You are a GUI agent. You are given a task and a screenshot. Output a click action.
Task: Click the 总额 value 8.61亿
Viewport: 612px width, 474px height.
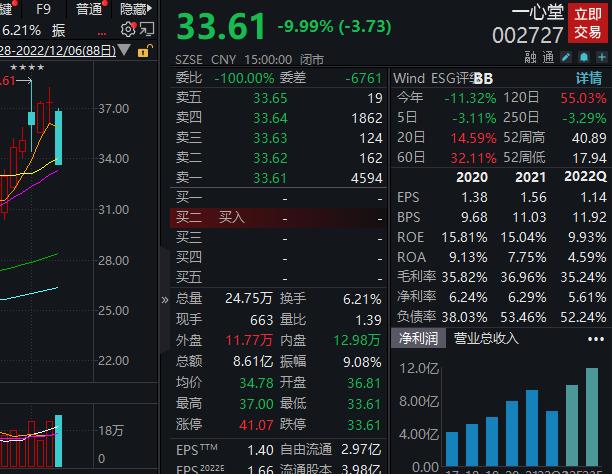[x=253, y=362]
